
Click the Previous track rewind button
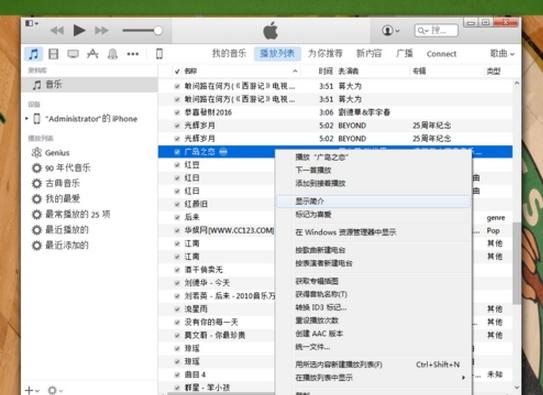click(x=57, y=31)
